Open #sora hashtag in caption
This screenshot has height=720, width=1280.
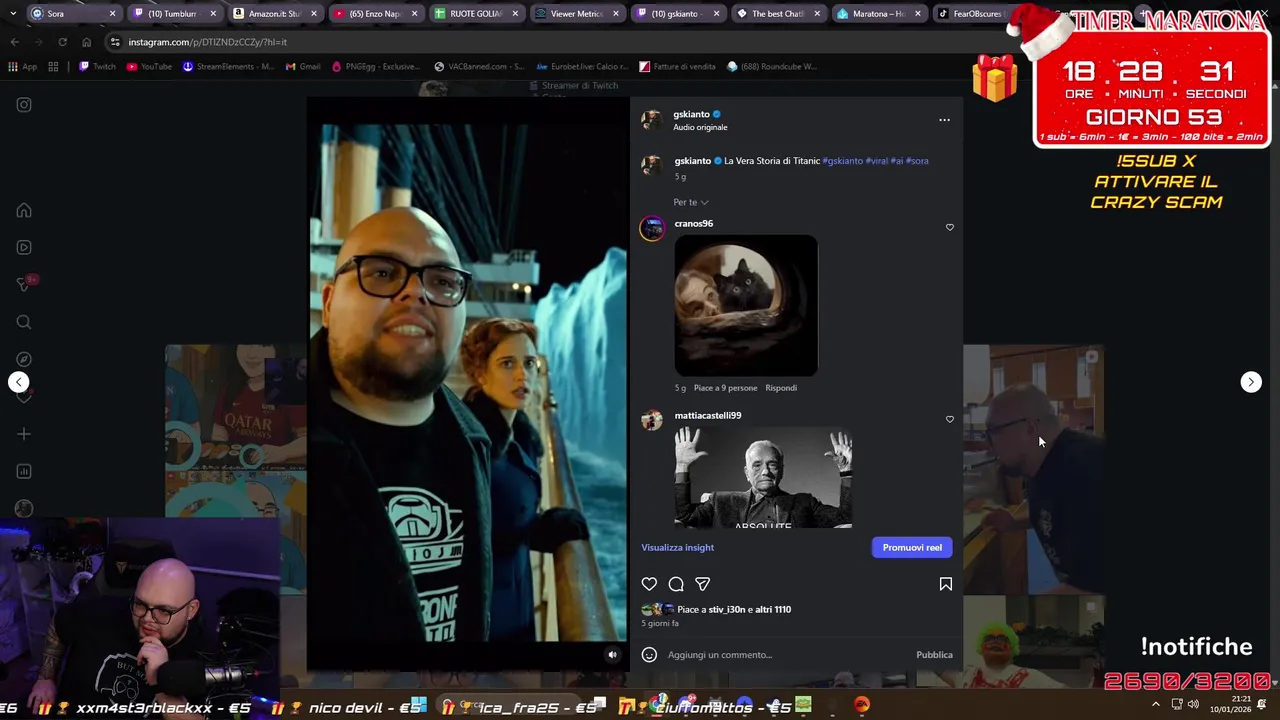(917, 161)
